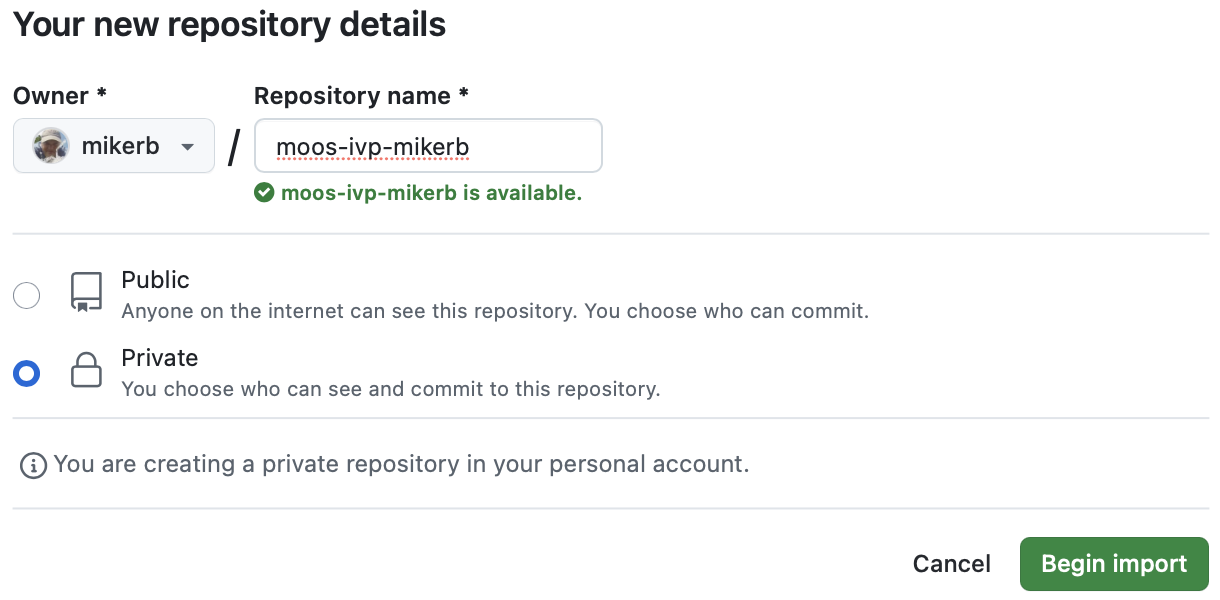
Task: Click the "Owner *" field label
Action: click(60, 96)
